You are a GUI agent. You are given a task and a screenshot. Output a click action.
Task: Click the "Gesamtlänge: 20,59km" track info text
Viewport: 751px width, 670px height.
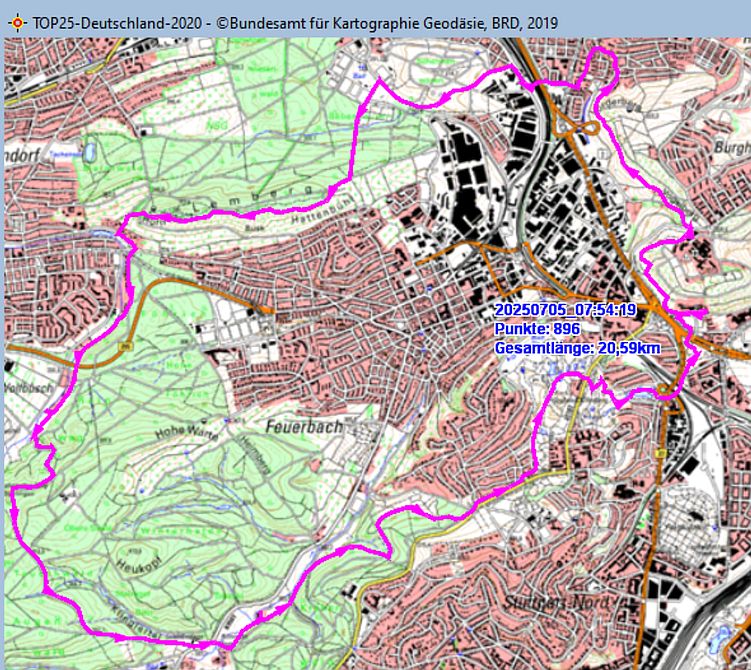[x=577, y=348]
